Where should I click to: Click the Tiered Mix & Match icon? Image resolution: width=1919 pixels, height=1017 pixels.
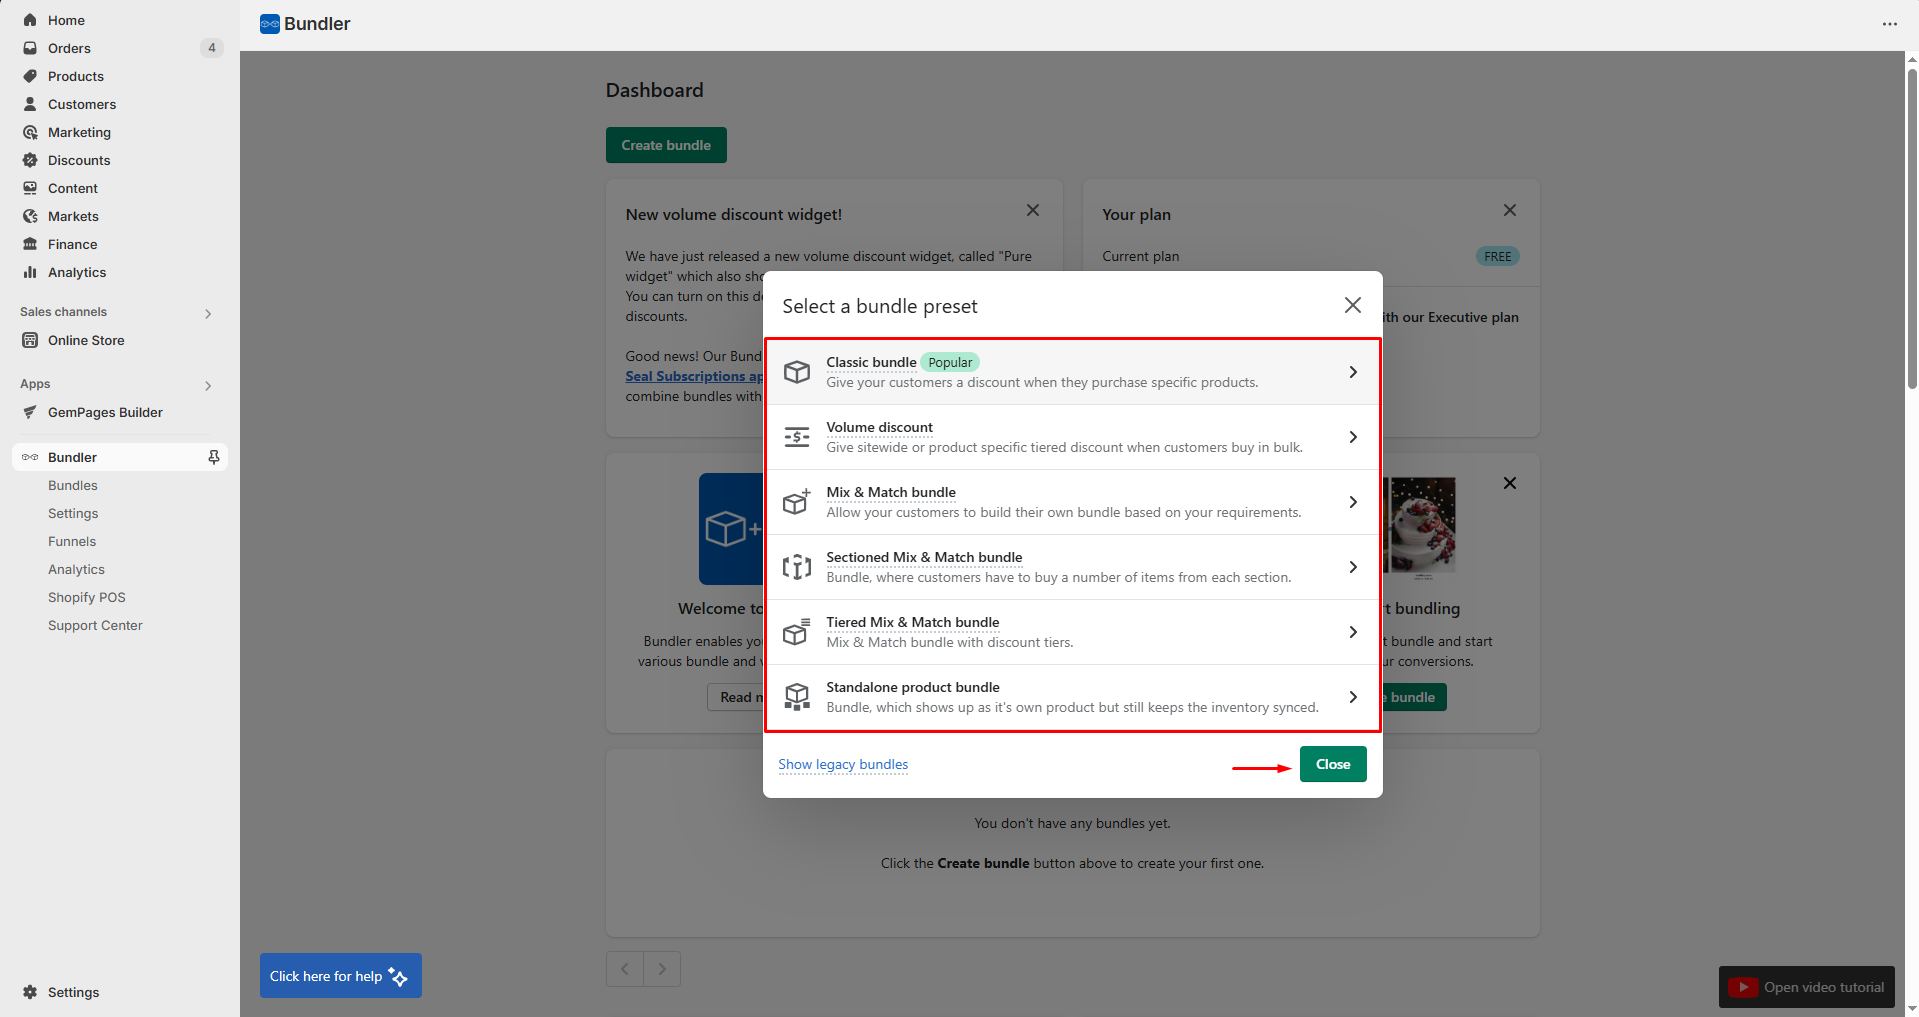[796, 632]
